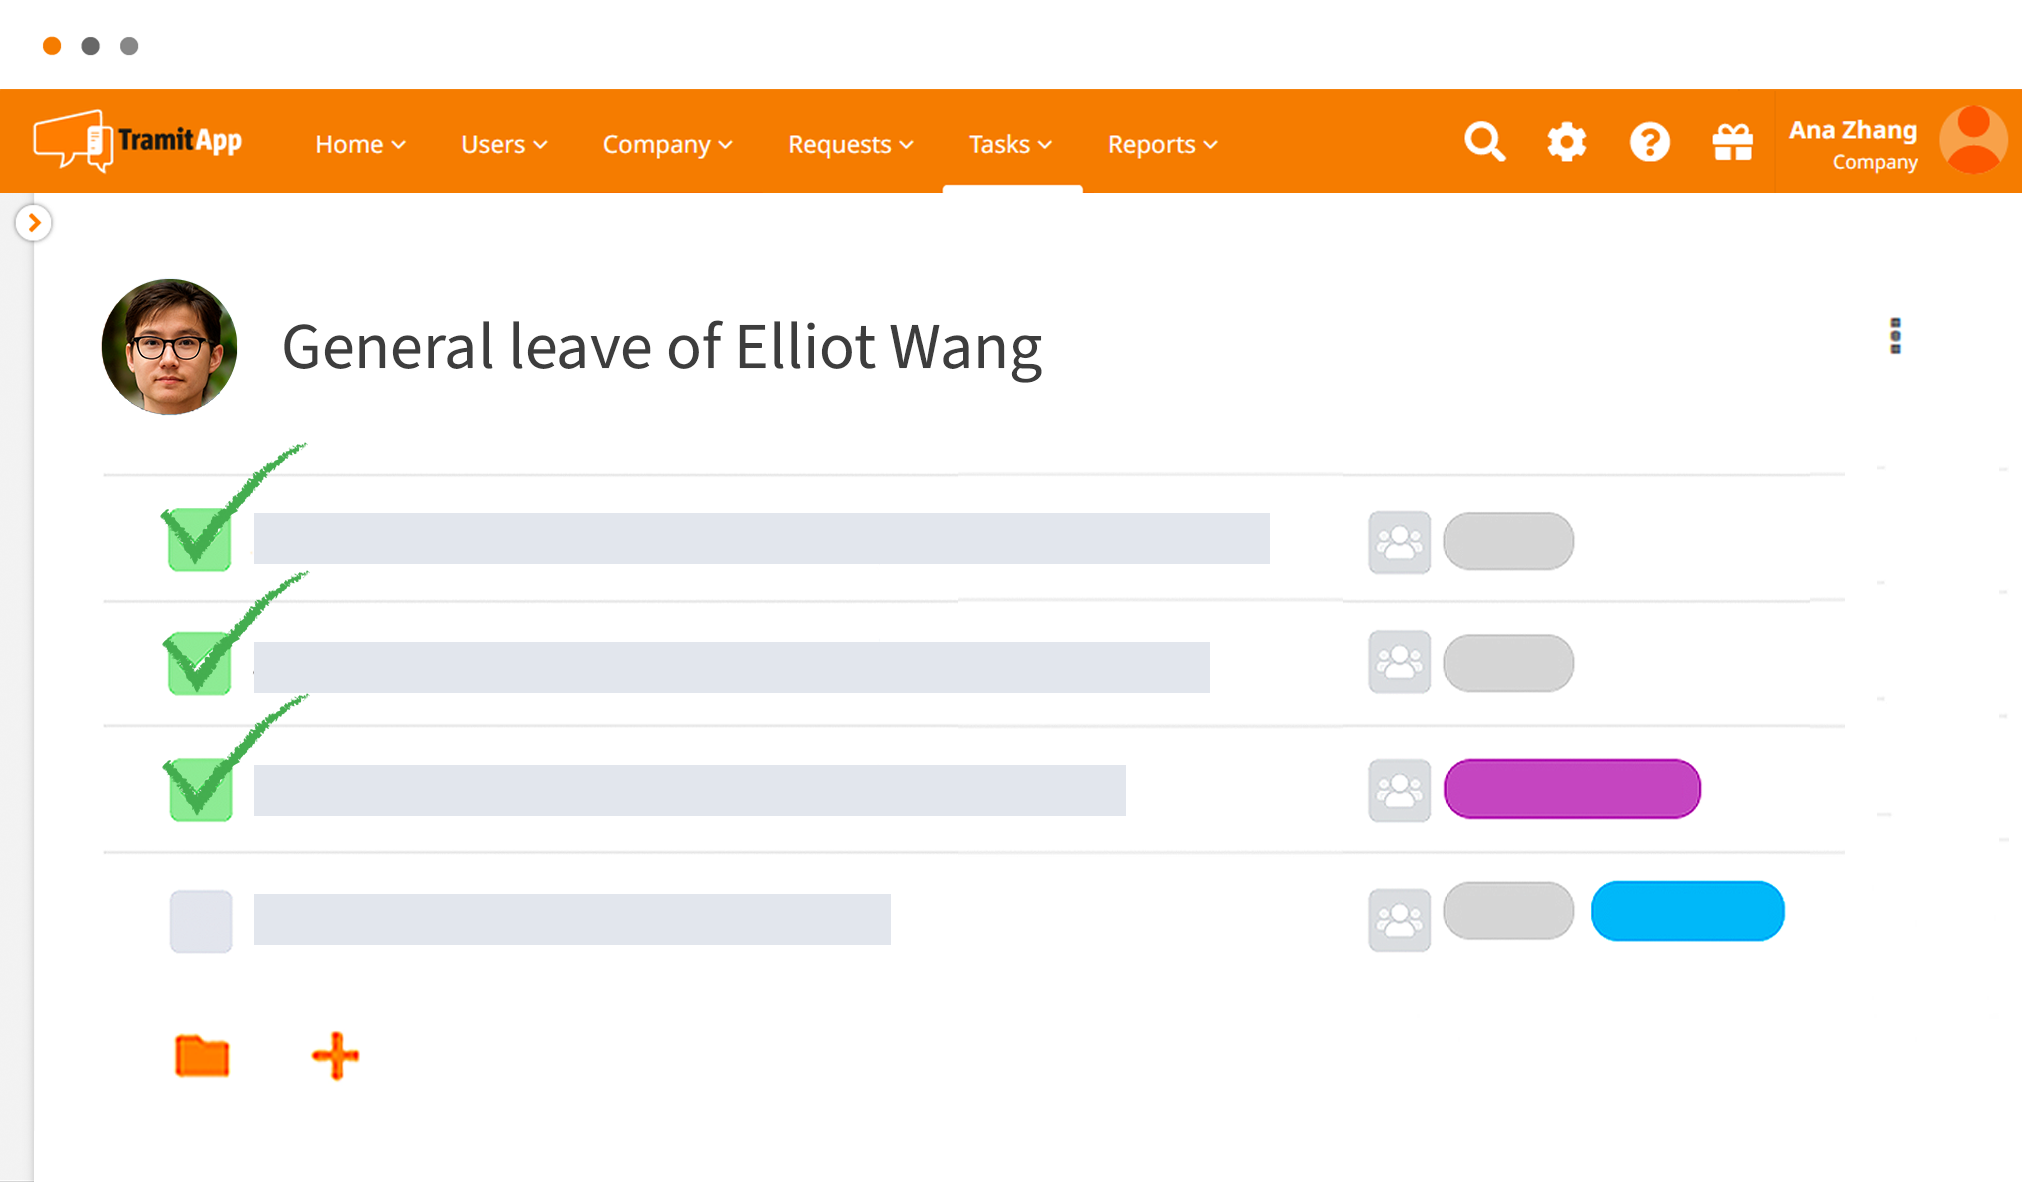Open the settings gear icon

pos(1567,142)
